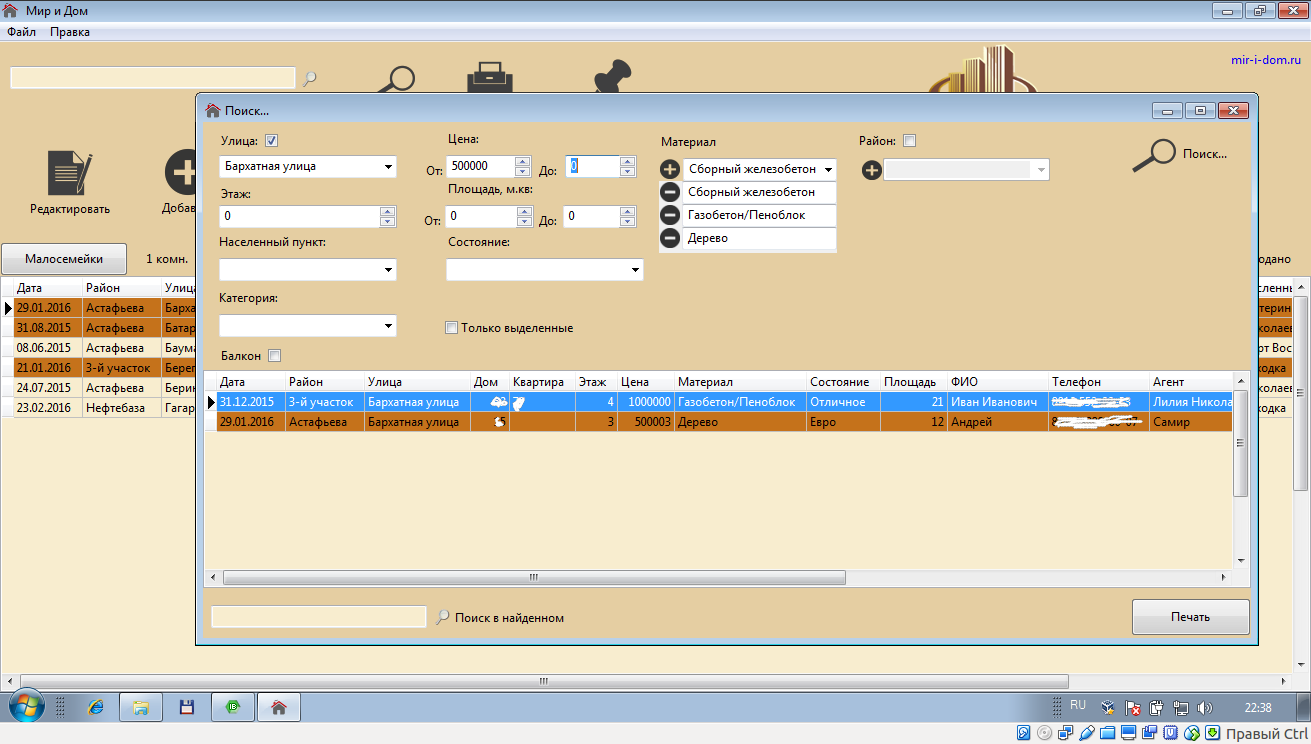This screenshot has width=1311, height=744.
Task: Remove Газобетон/Пеноблок material with its minus icon
Action: pos(670,215)
